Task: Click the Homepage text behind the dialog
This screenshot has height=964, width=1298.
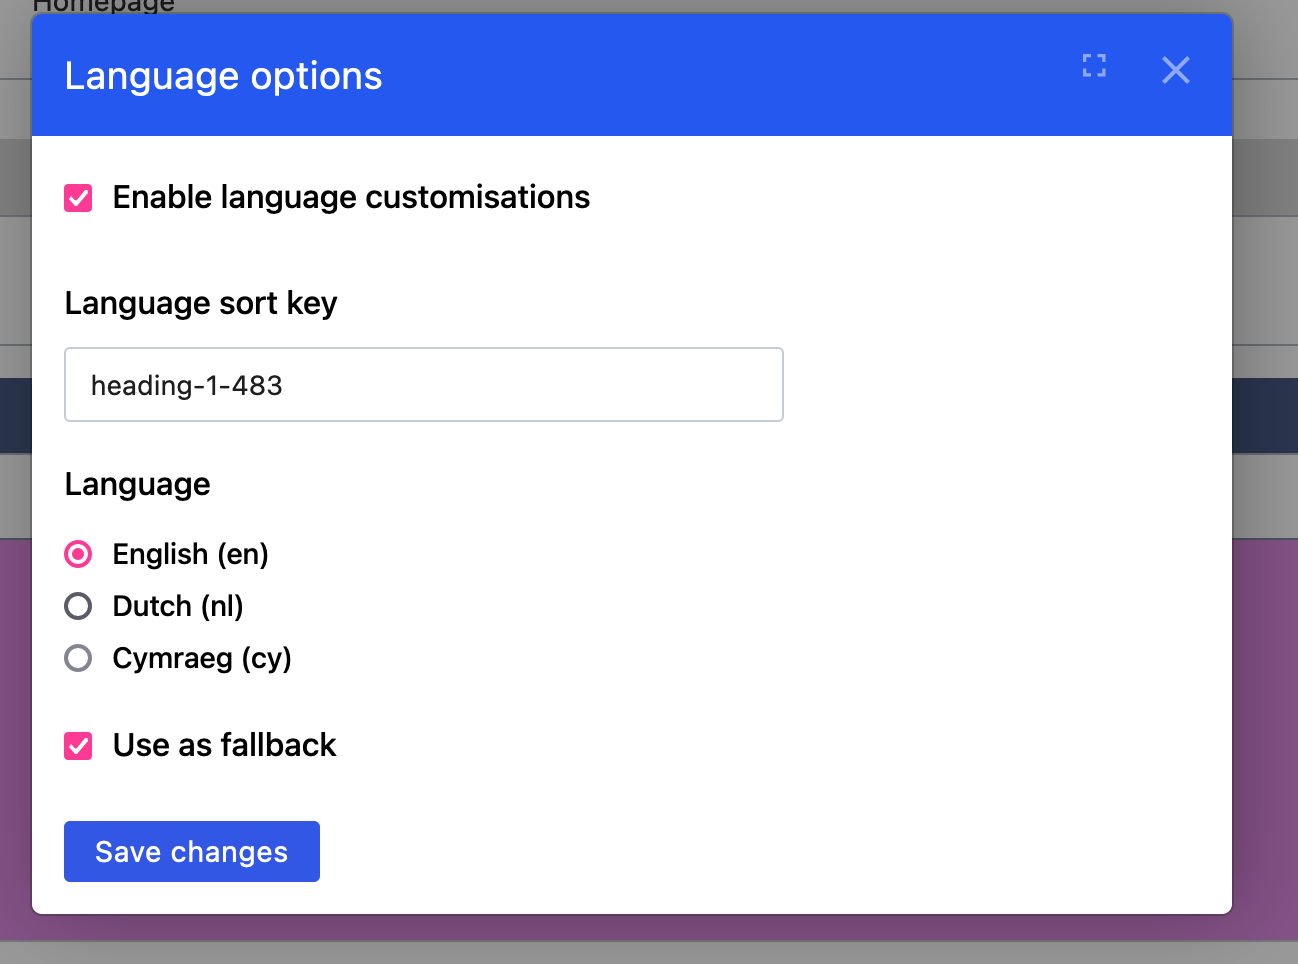Action: [x=104, y=6]
